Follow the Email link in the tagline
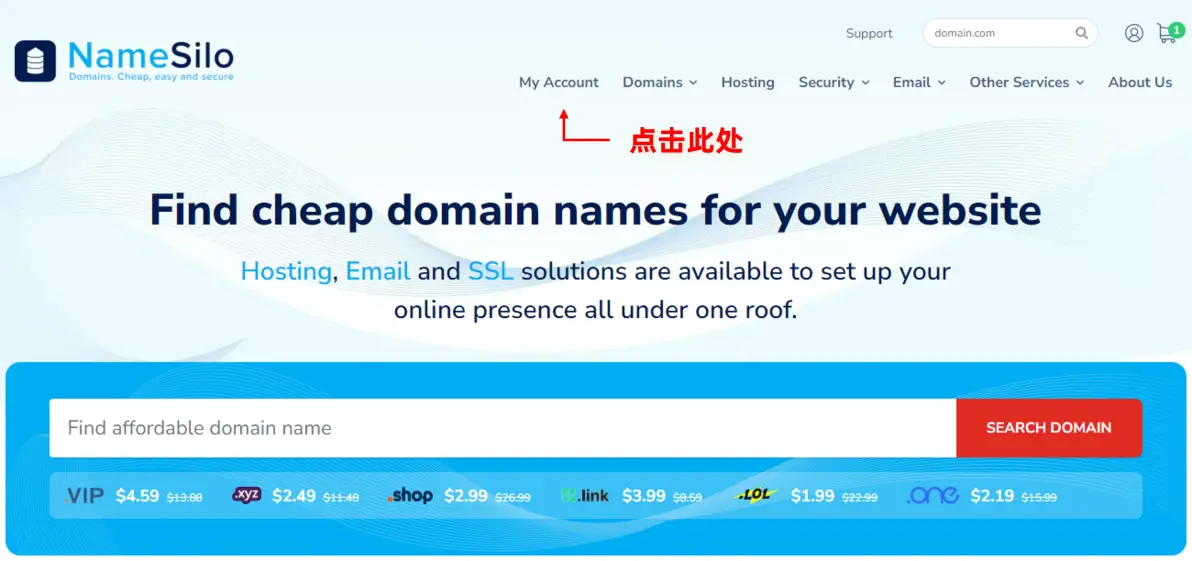 pos(378,271)
